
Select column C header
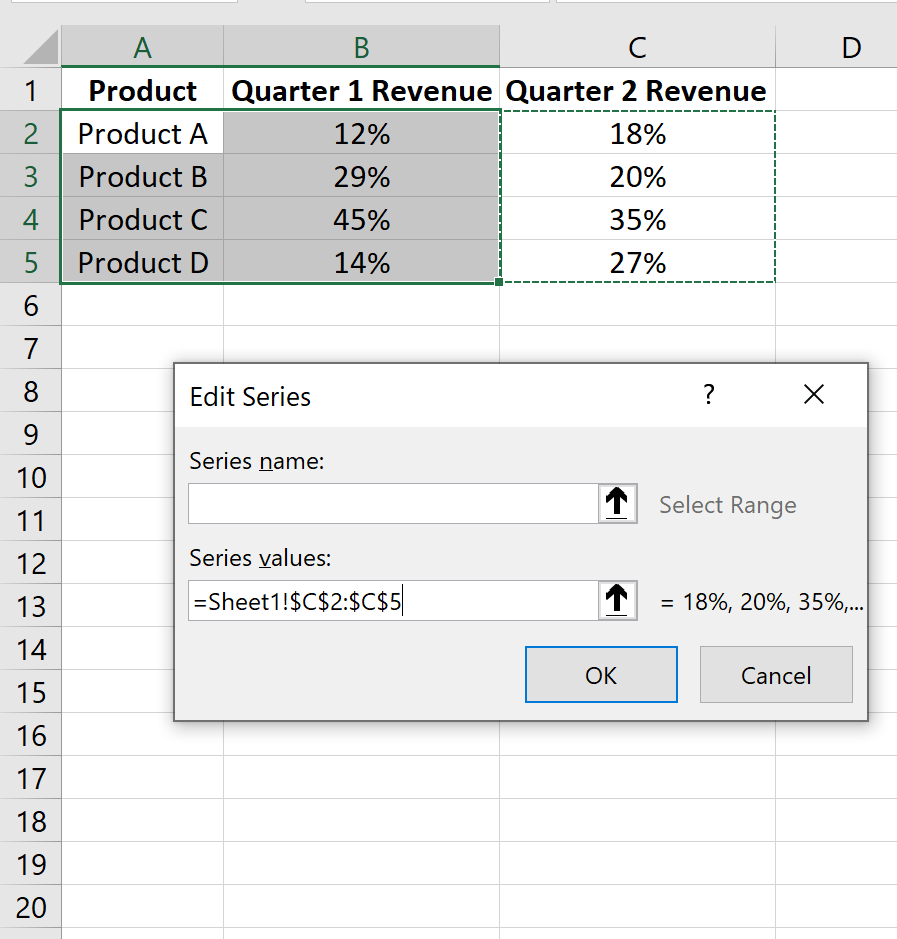tap(637, 47)
